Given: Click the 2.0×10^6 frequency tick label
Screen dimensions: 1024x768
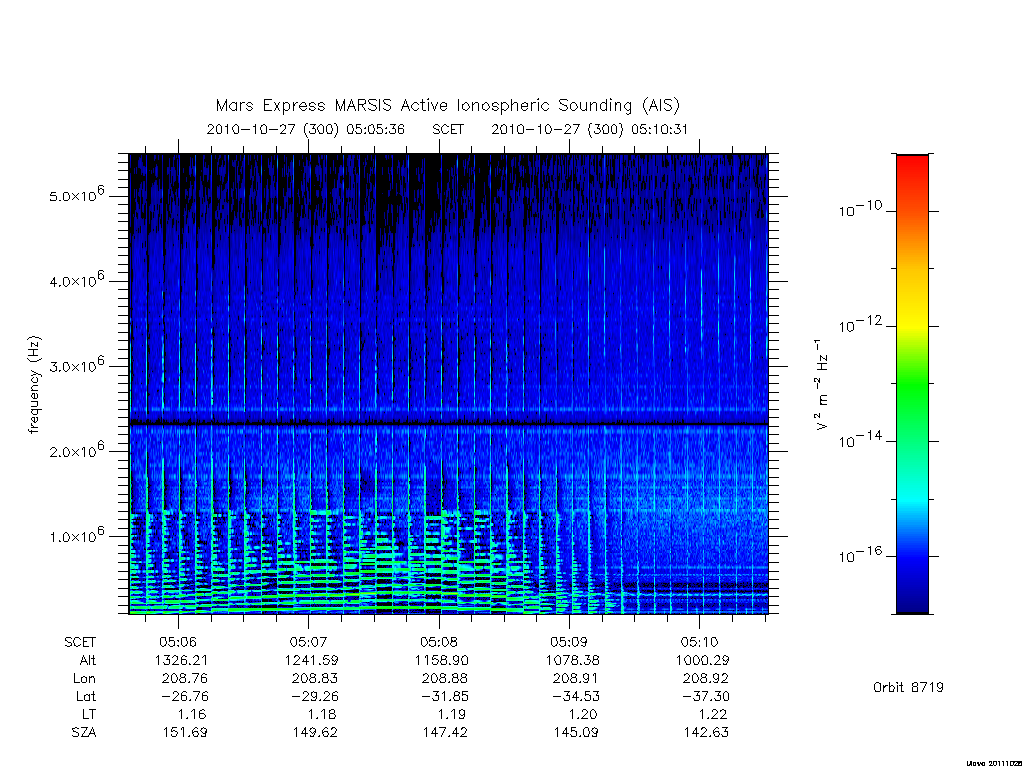Looking at the screenshot, I should 76,451.
